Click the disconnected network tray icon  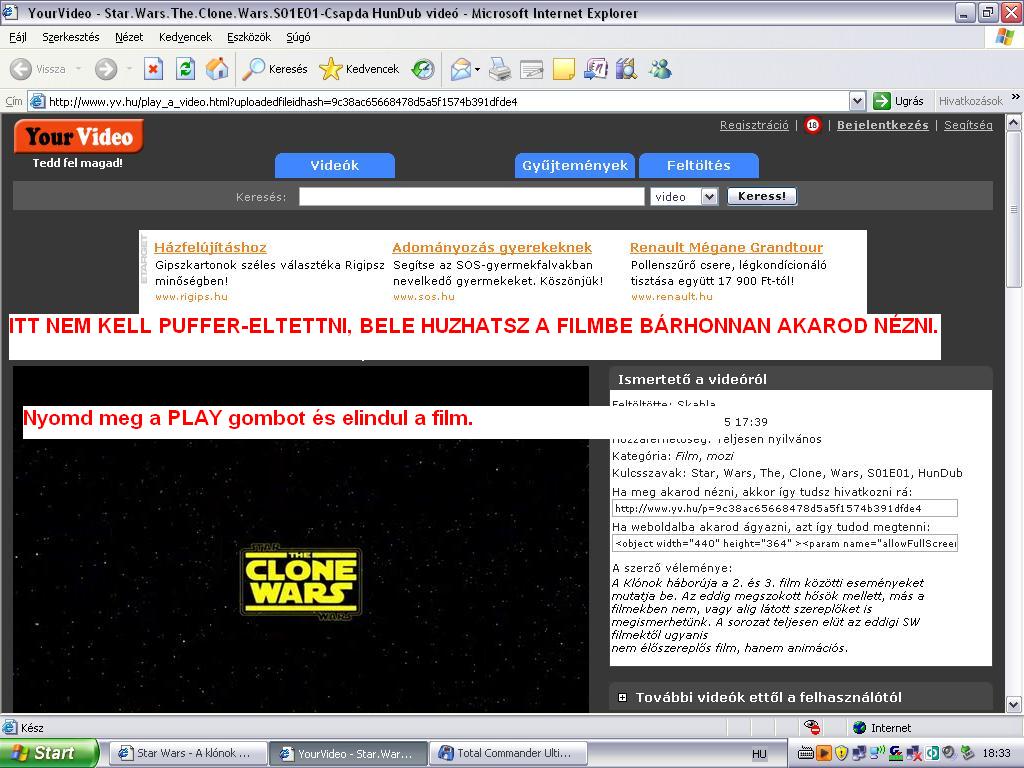914,754
